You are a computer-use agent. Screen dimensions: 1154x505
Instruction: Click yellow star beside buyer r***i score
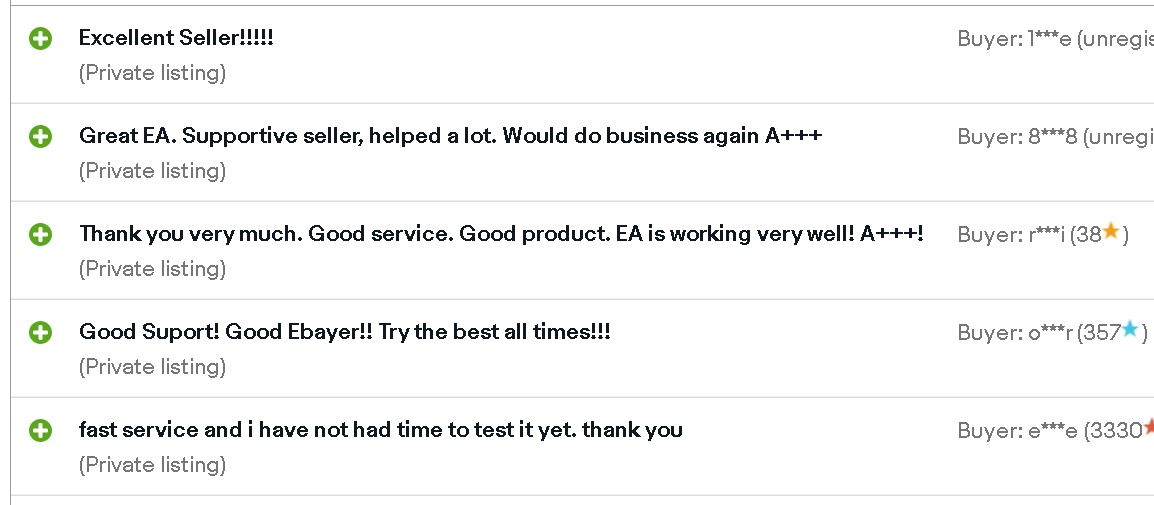tap(1111, 233)
